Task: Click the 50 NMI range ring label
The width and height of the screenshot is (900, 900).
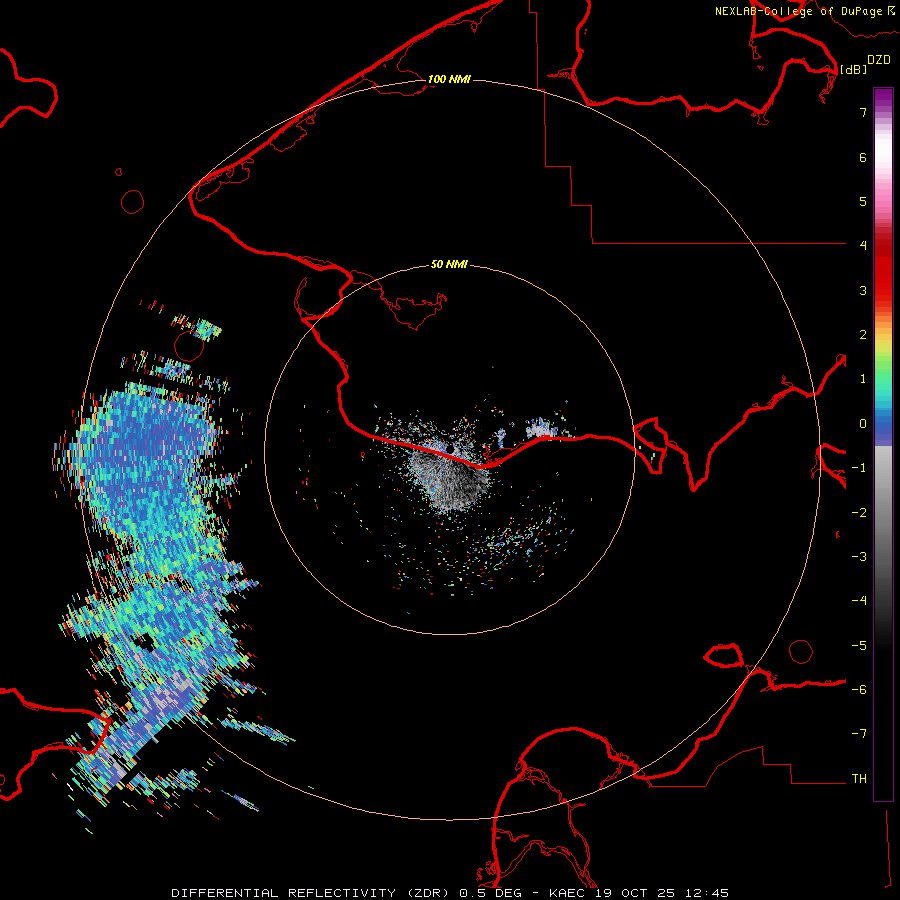Action: [x=449, y=265]
